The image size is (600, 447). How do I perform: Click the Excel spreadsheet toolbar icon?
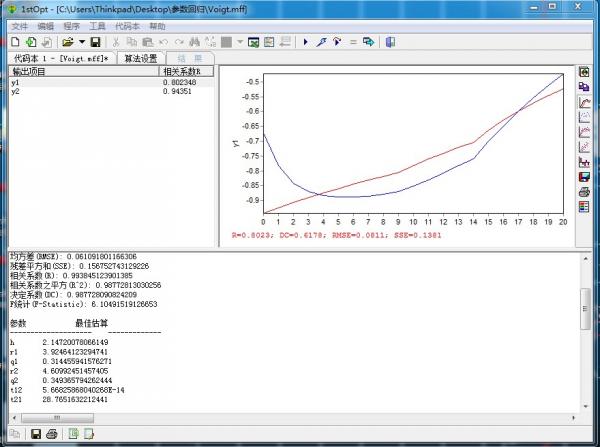(253, 42)
